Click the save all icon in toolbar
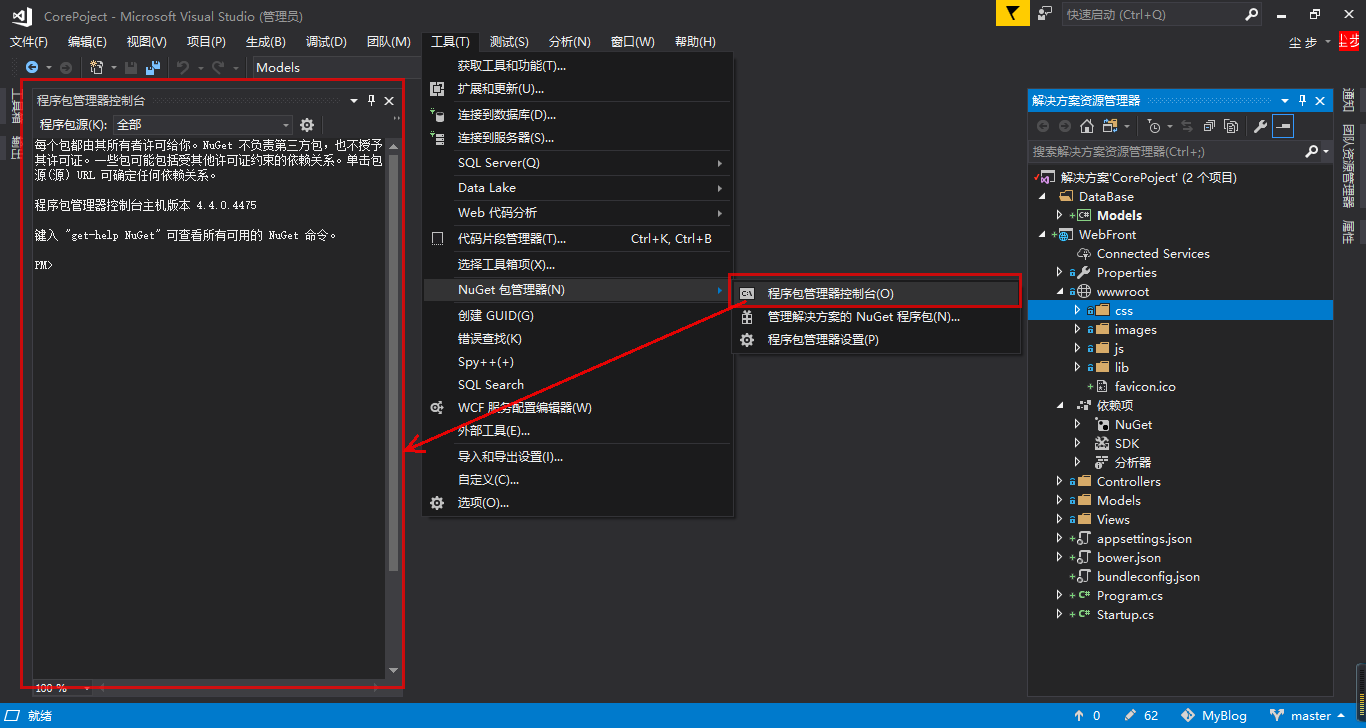The height and width of the screenshot is (728, 1366). pos(153,67)
